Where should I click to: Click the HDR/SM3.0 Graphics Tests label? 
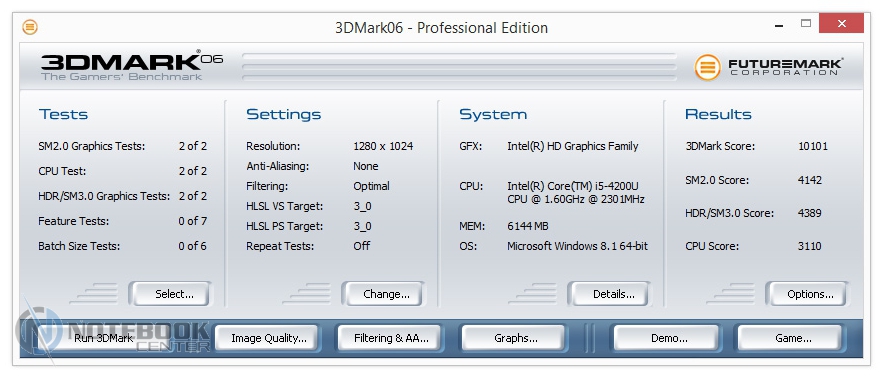tap(104, 196)
